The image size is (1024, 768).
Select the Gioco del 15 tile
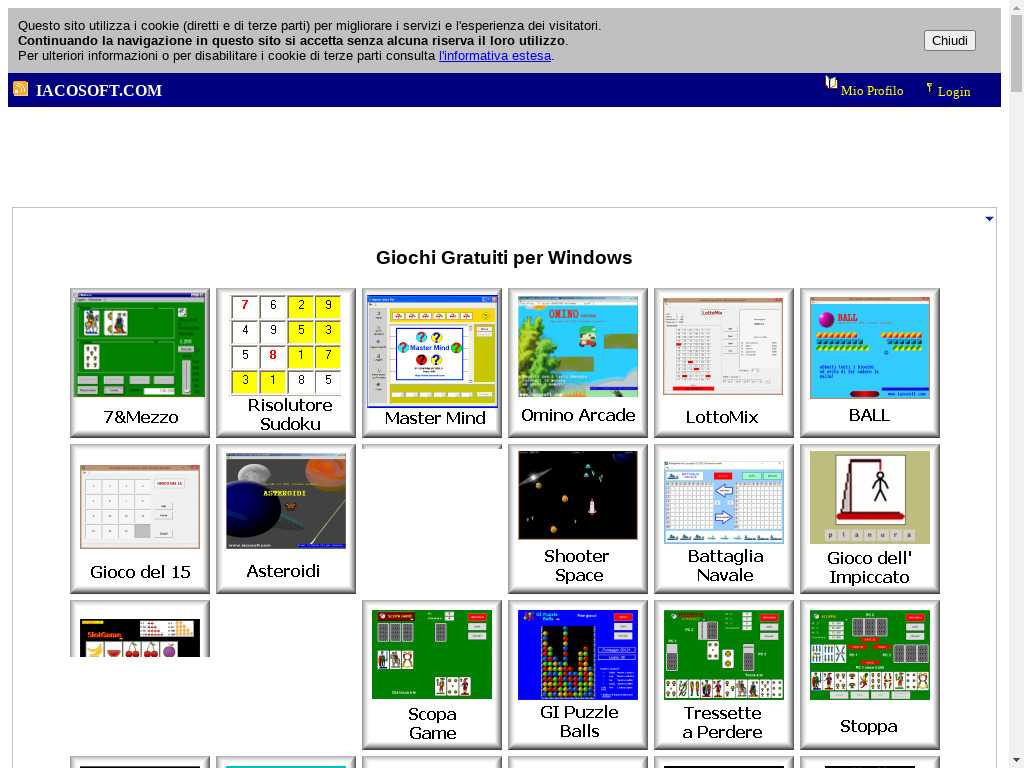140,519
